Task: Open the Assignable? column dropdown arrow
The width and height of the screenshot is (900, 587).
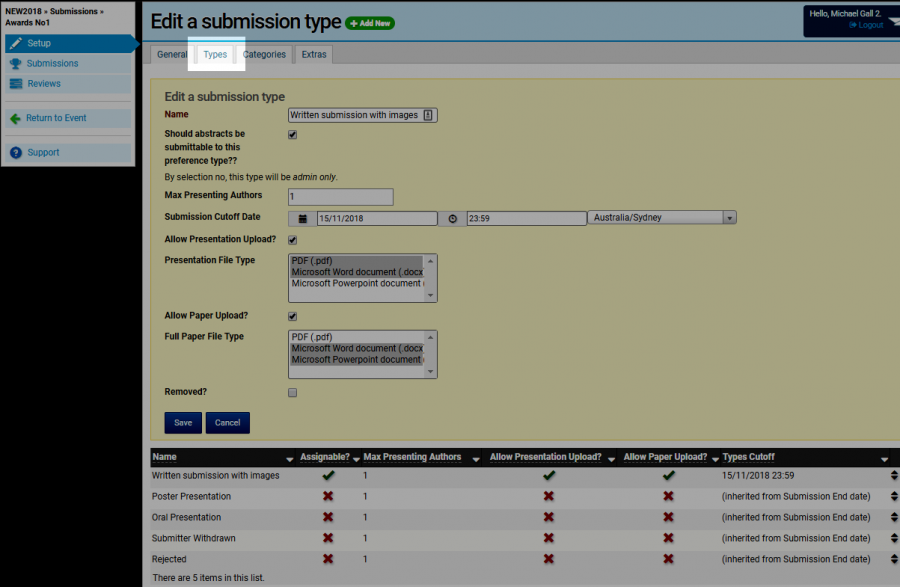Action: point(356,459)
